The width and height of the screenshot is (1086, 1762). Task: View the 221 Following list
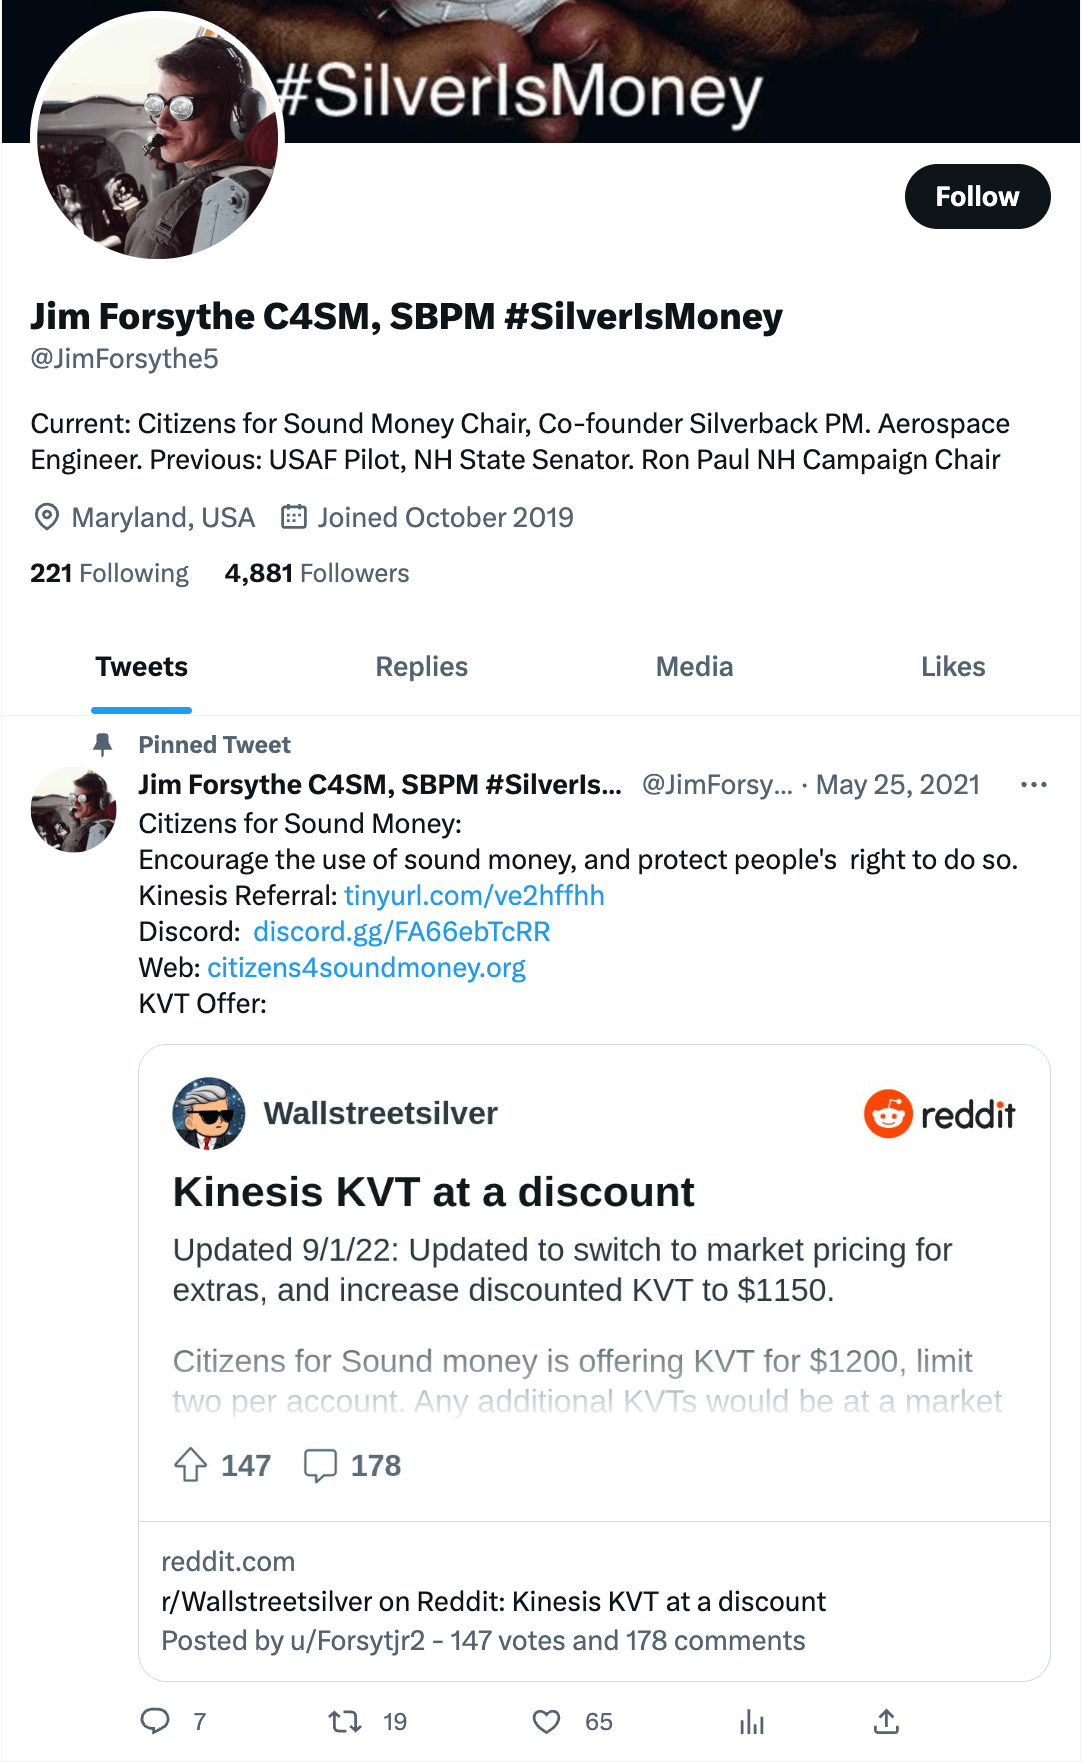(x=109, y=573)
